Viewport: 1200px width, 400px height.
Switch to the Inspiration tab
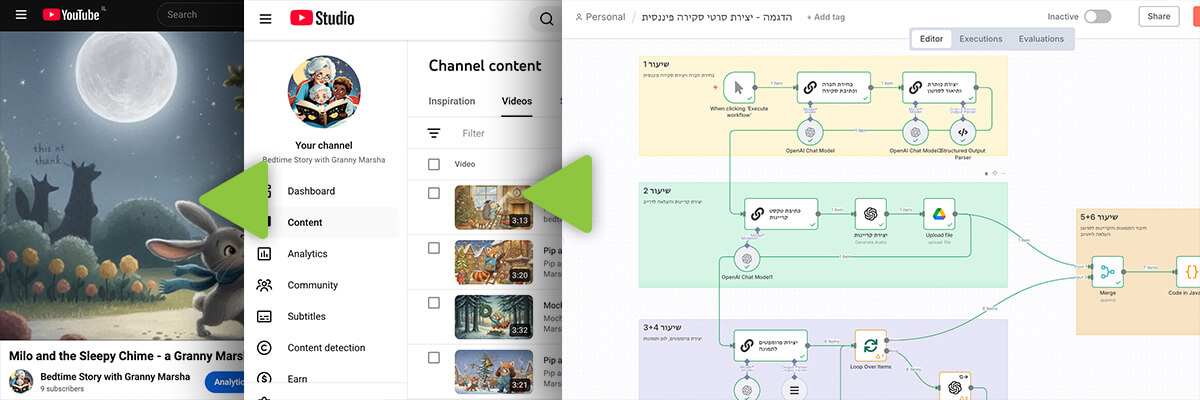point(452,101)
